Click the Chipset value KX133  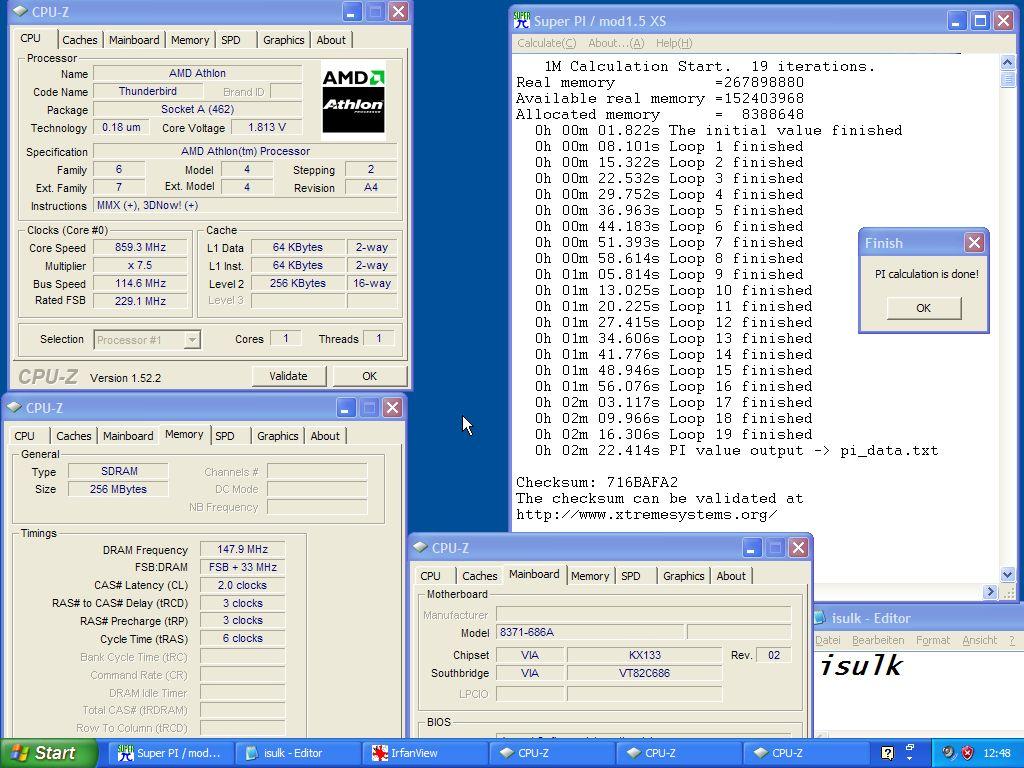(645, 655)
